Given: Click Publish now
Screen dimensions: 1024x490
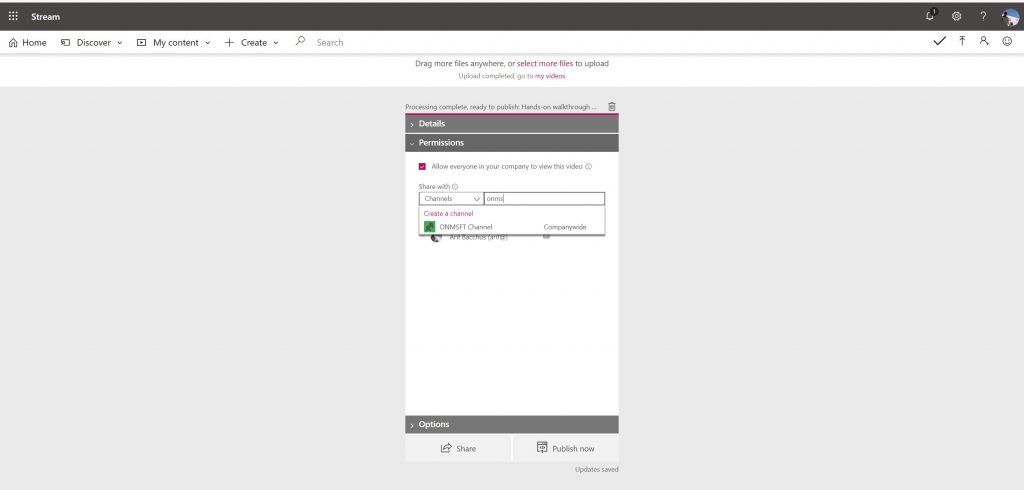Looking at the screenshot, I should 566,448.
